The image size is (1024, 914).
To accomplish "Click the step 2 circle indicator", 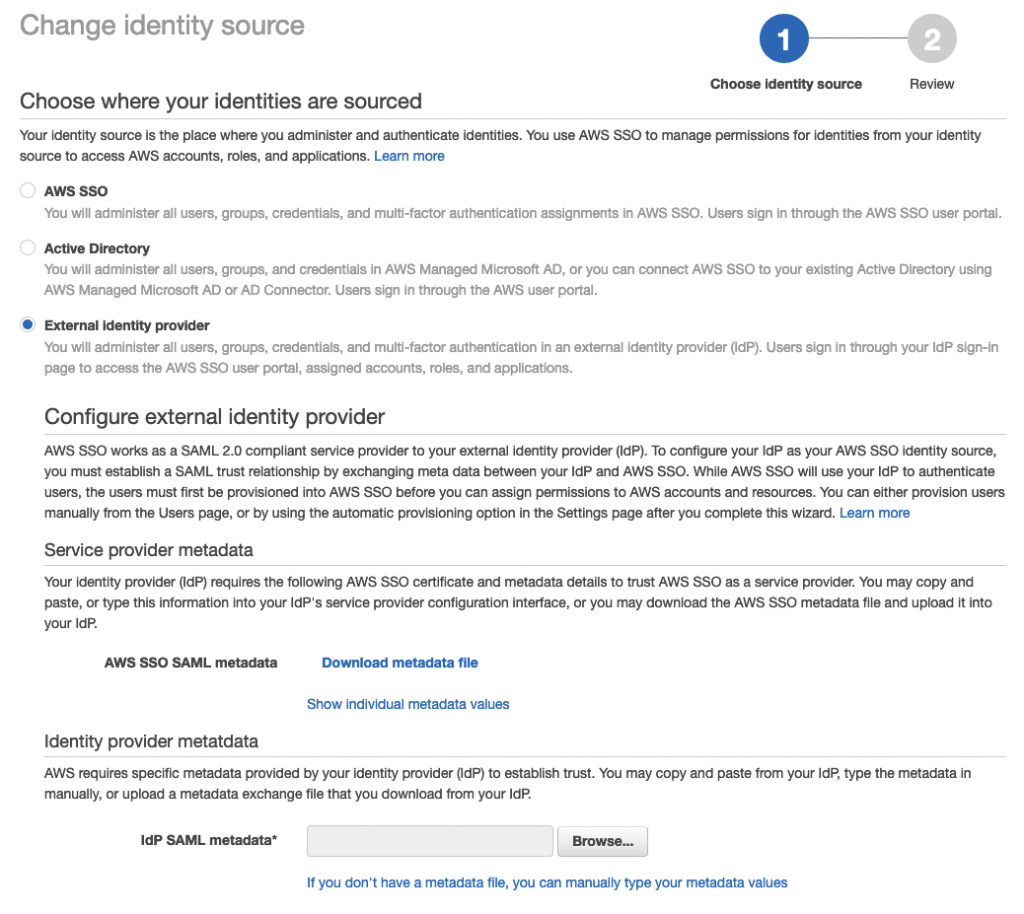I will (x=931, y=39).
